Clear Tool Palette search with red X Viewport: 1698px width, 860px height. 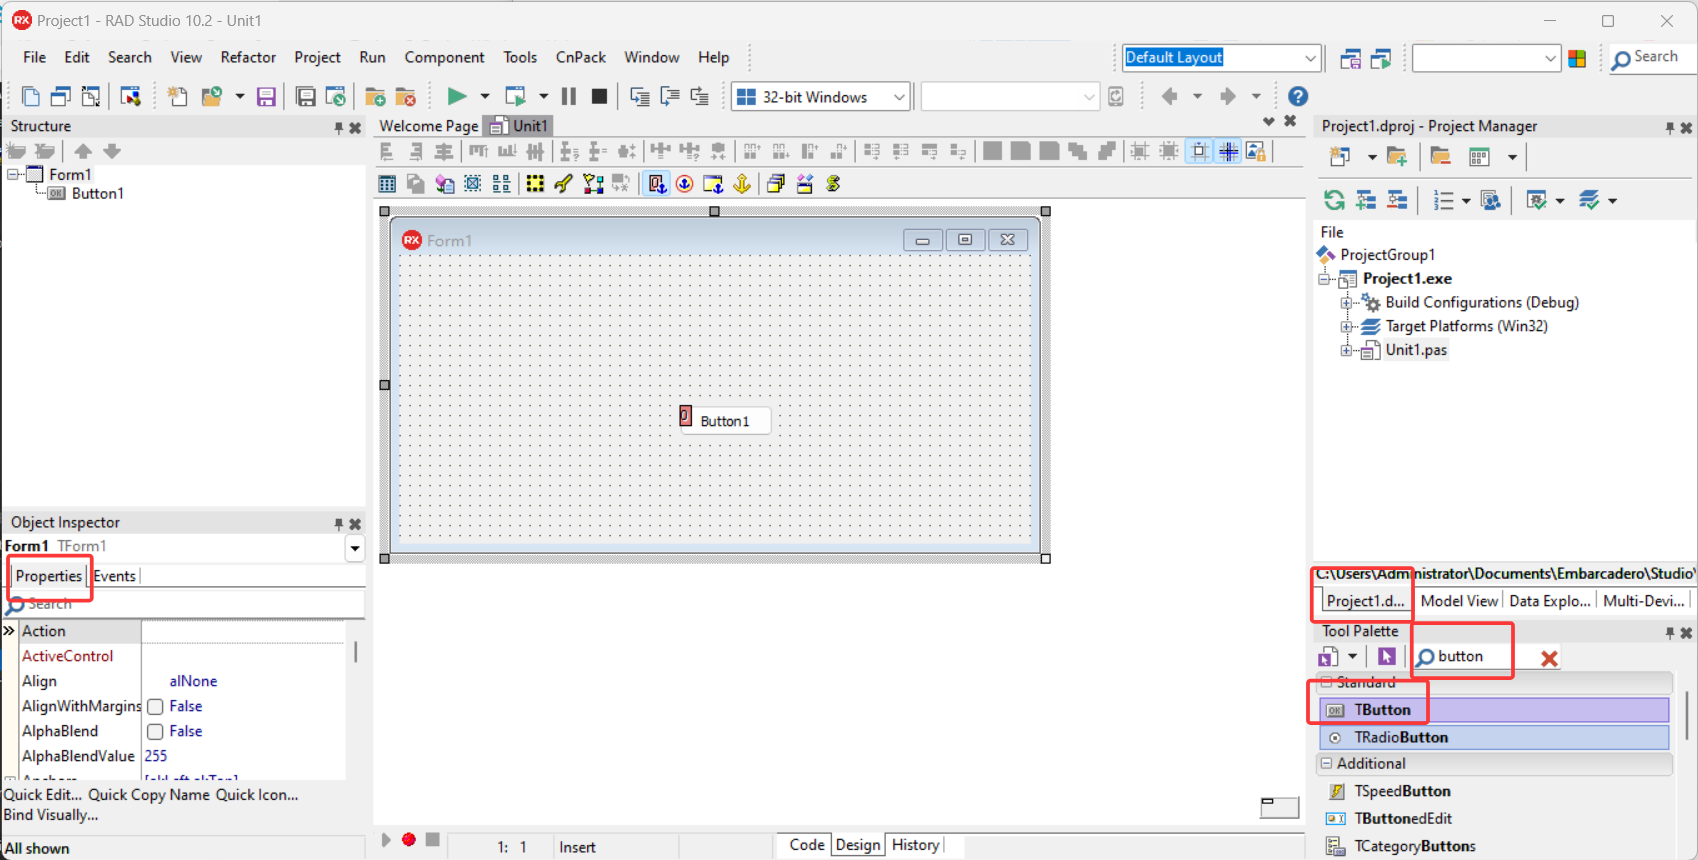coord(1549,658)
